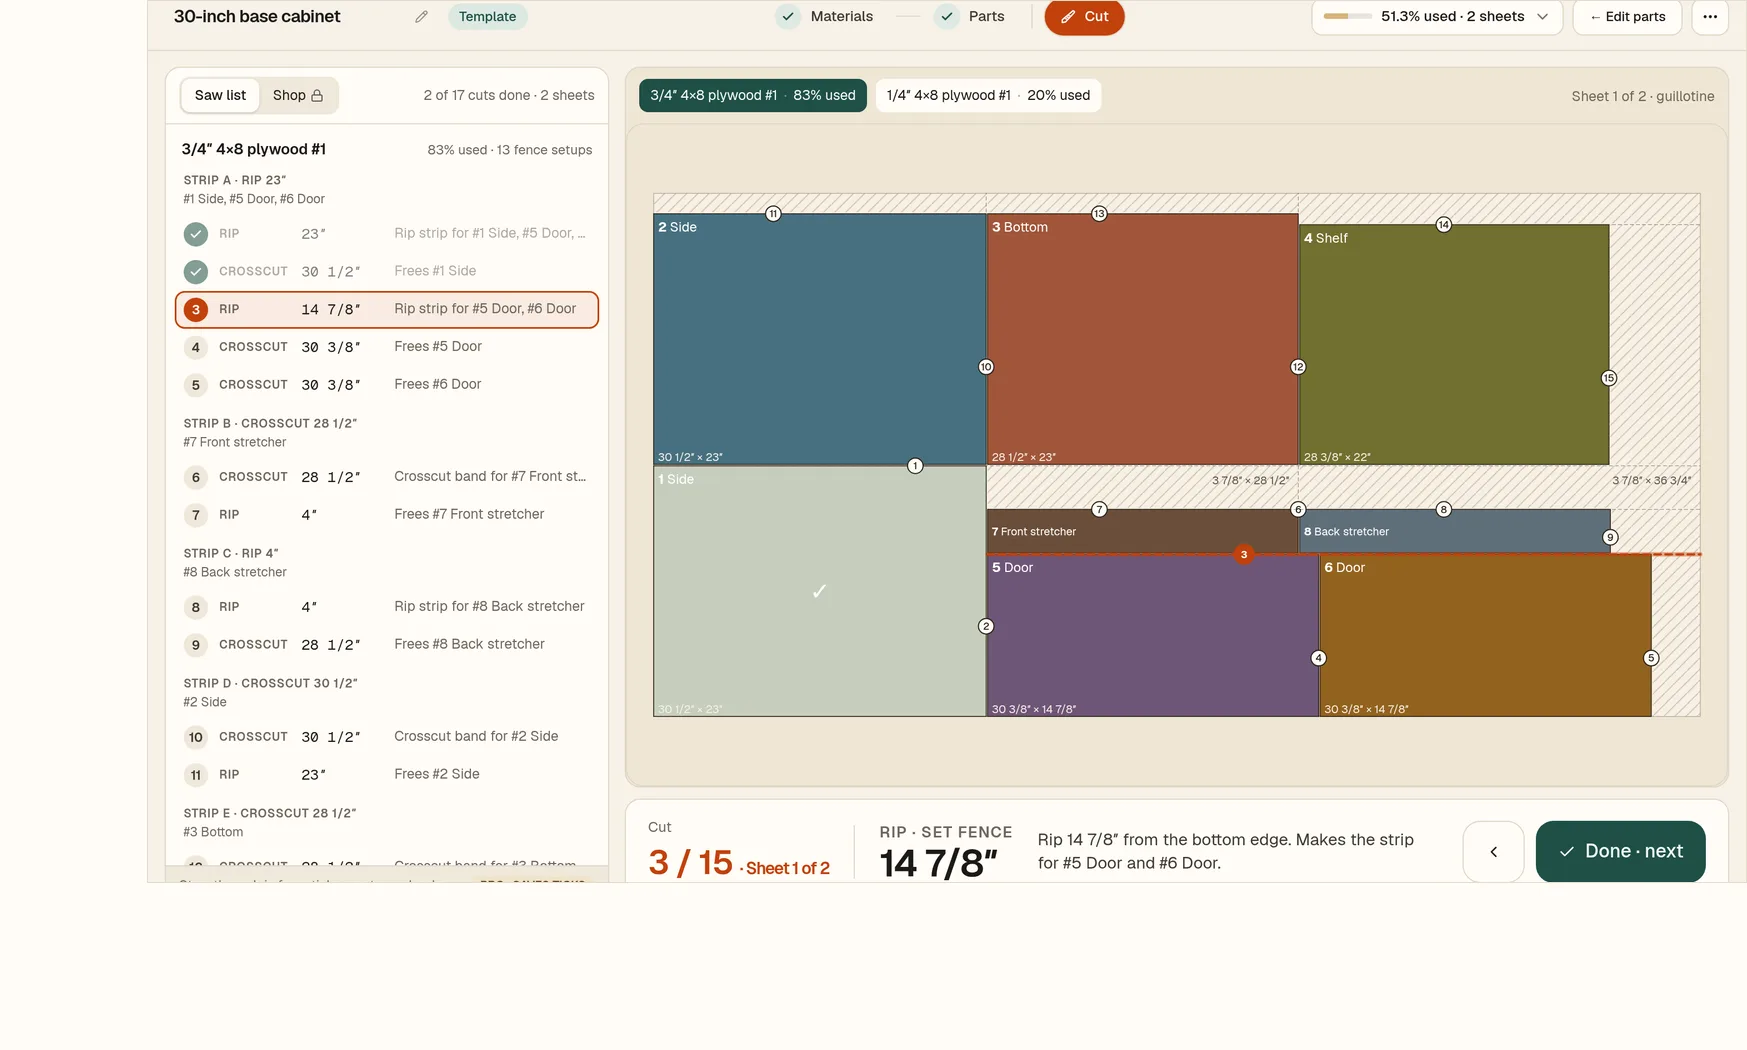Image resolution: width=1747 pixels, height=1050 pixels.
Task: Select step 5 crosscut Frees #6 Door
Action: pos(387,385)
